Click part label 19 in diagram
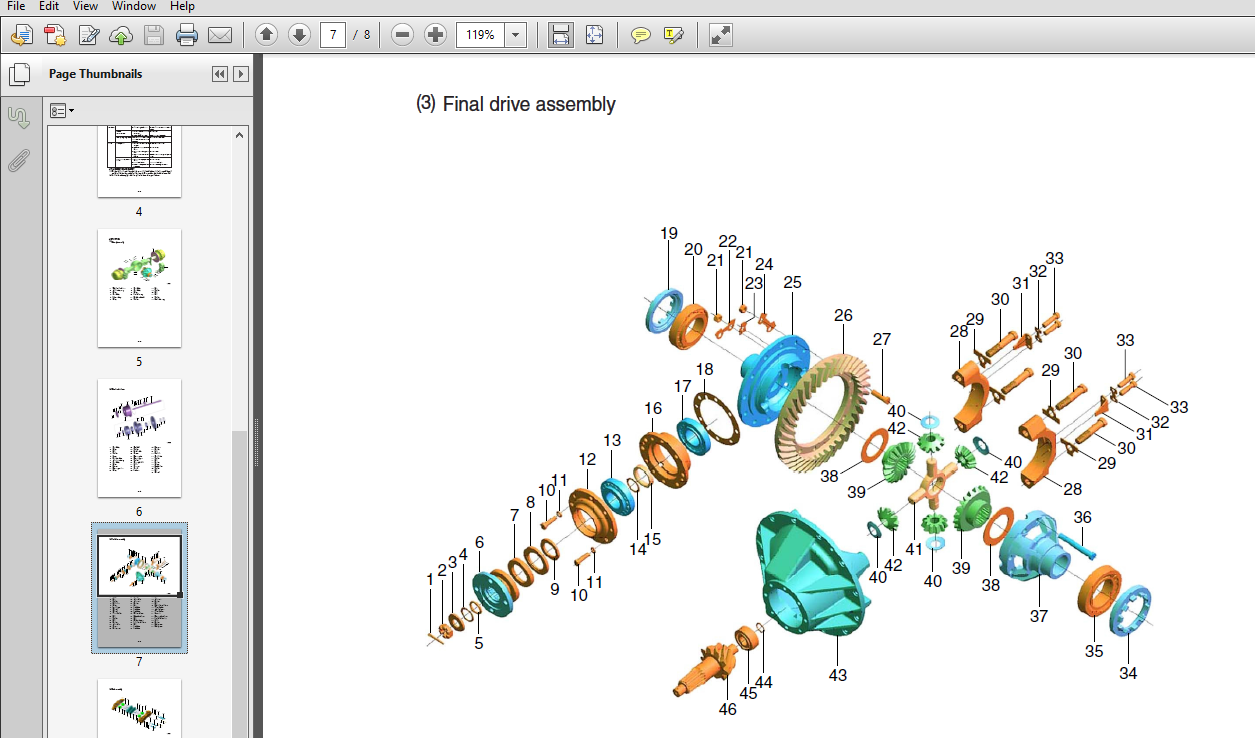Image resolution: width=1255 pixels, height=738 pixels. 669,234
